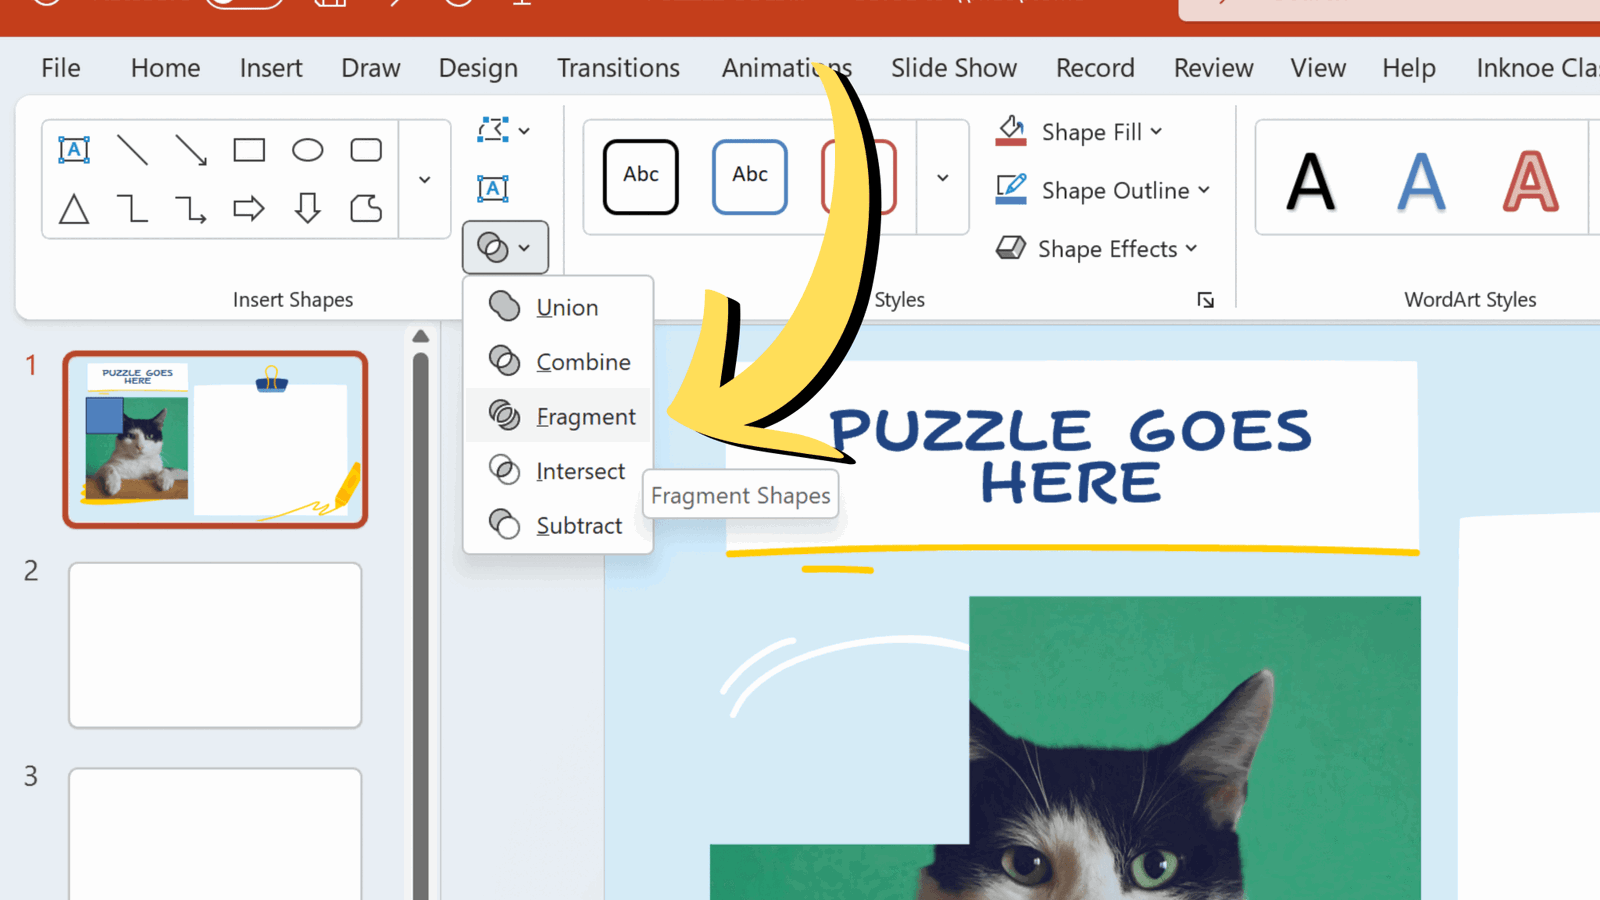Select the Rounded Rectangle shape
This screenshot has width=1600, height=900.
point(366,149)
